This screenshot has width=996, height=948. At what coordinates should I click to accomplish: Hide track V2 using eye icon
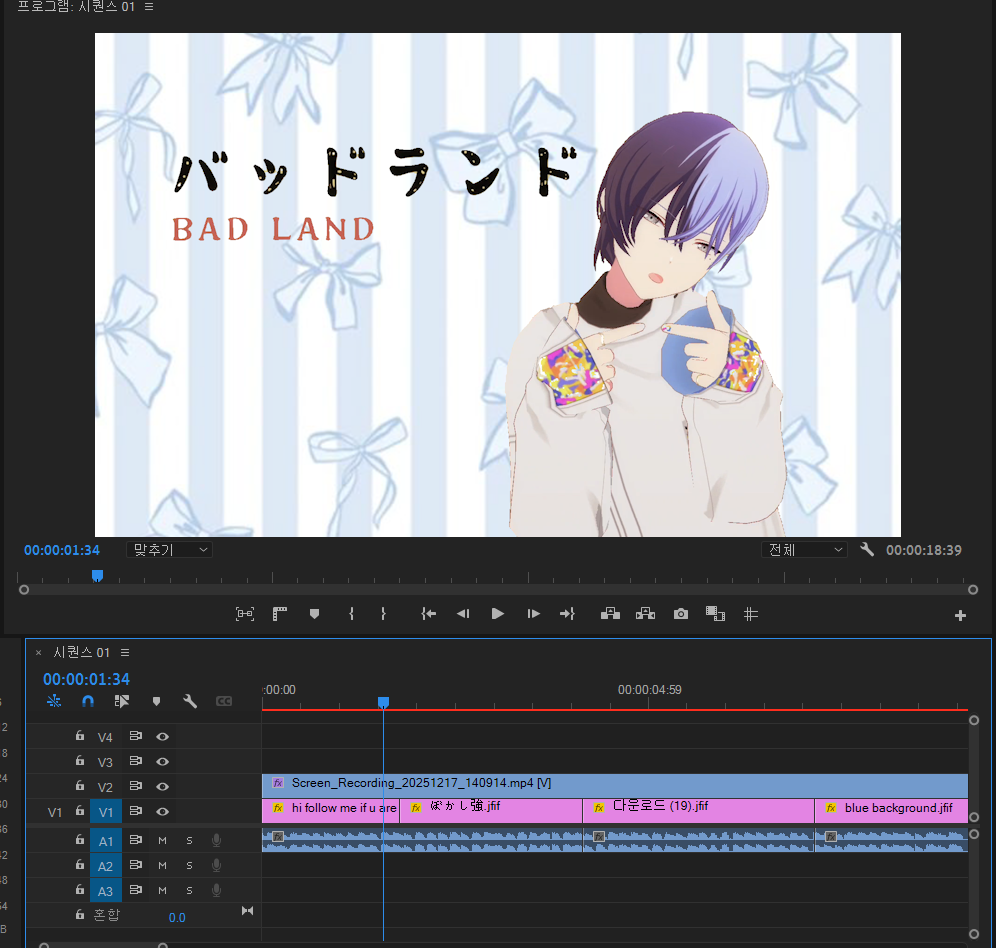click(162, 787)
